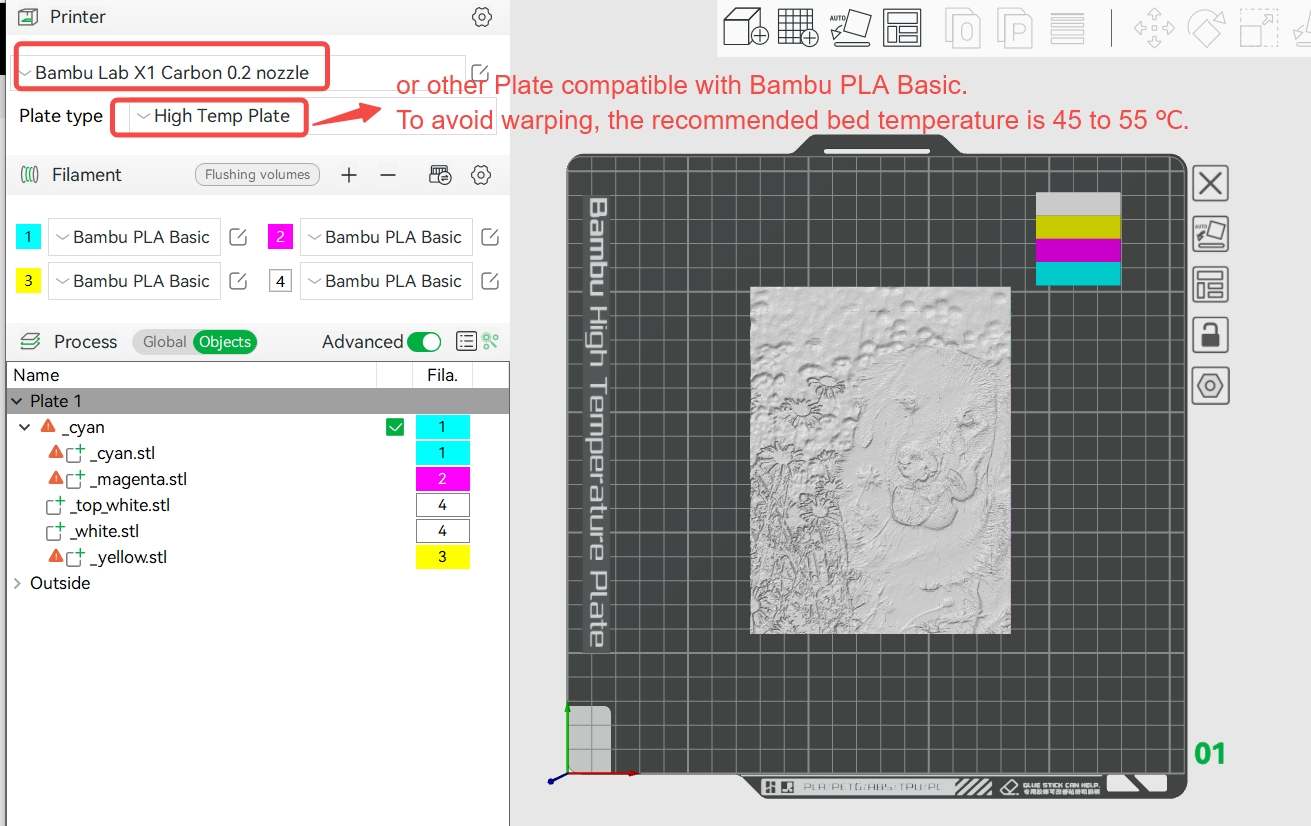
Task: Switch Process to Objects
Action: (225, 342)
